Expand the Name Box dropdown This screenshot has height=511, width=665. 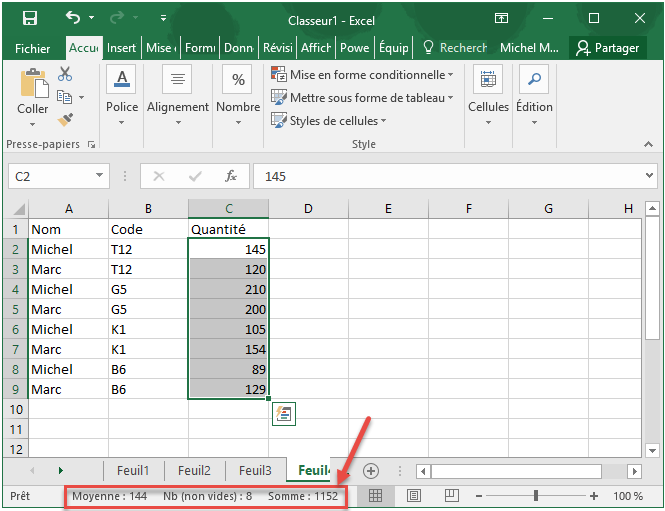pos(100,176)
